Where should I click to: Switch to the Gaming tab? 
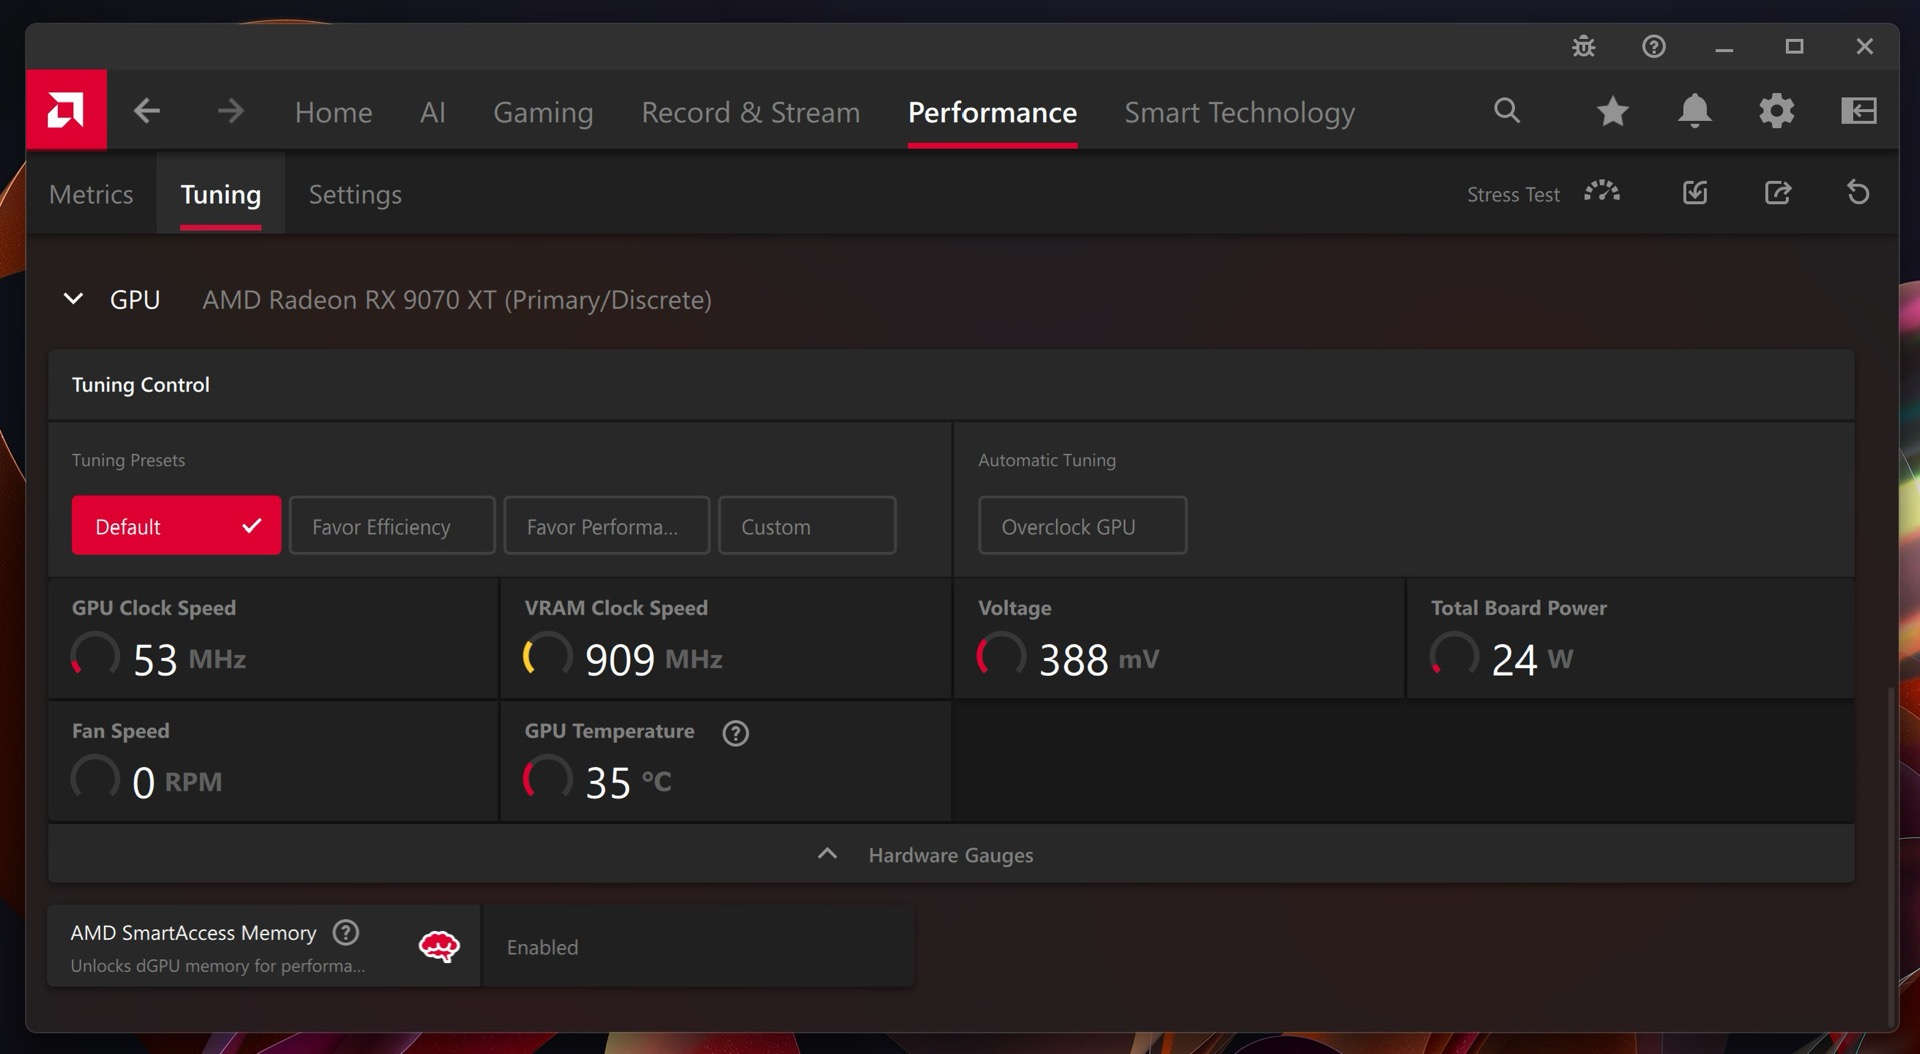pyautogui.click(x=543, y=112)
